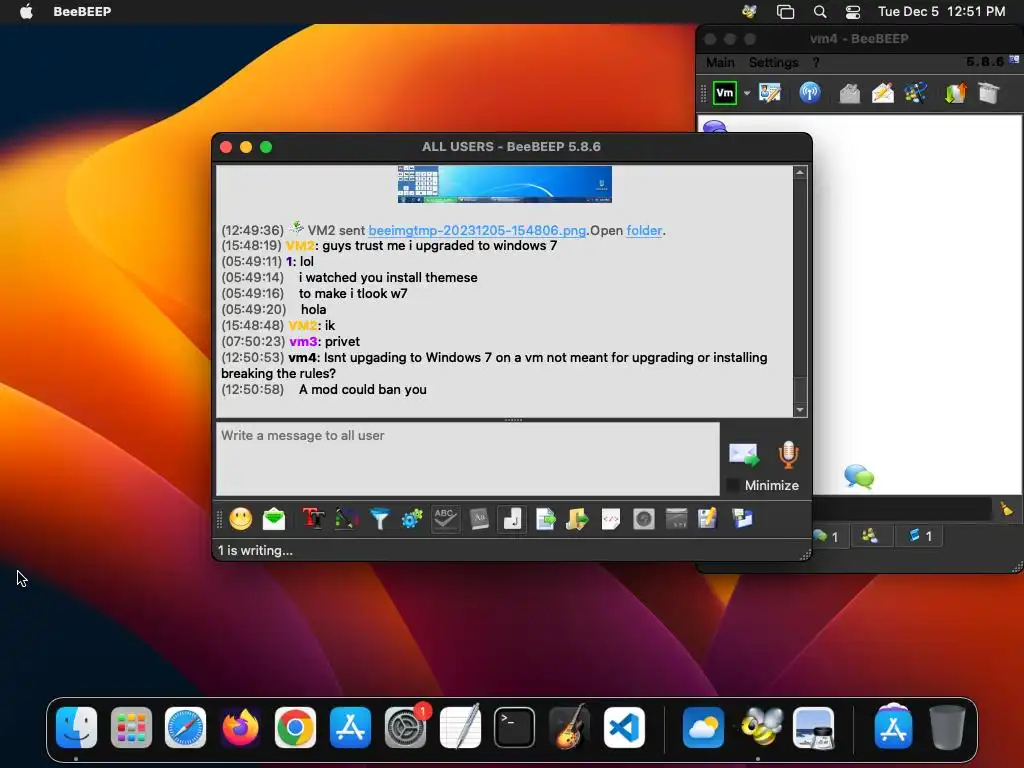Change chat font with the TT icon
The image size is (1024, 768).
[x=313, y=519]
